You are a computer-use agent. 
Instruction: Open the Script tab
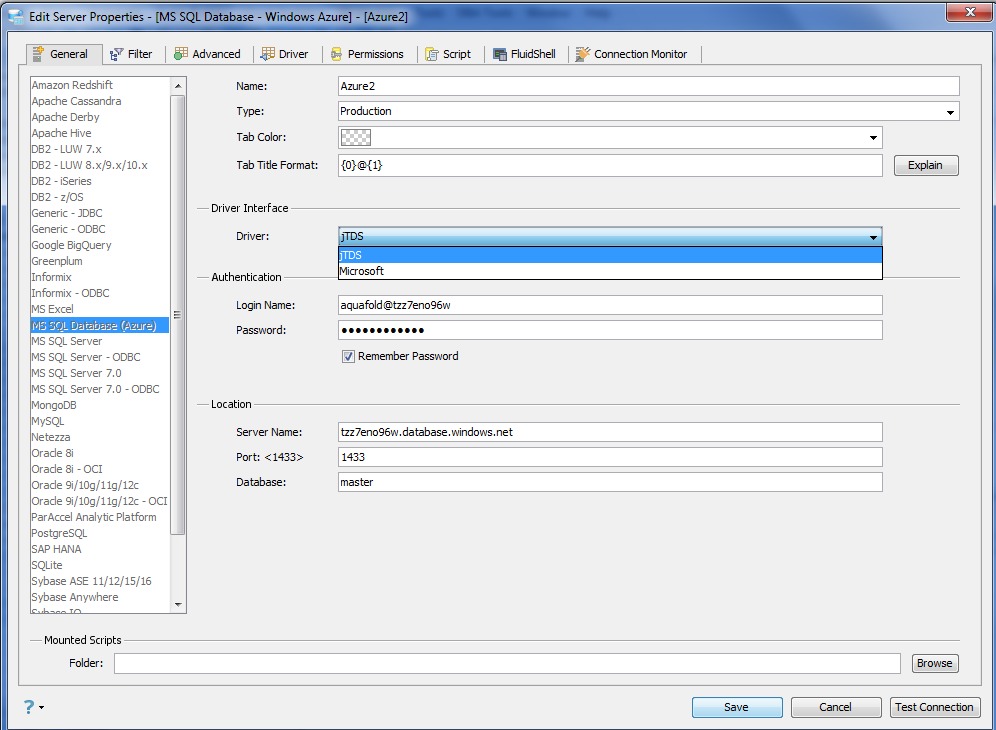click(x=449, y=54)
